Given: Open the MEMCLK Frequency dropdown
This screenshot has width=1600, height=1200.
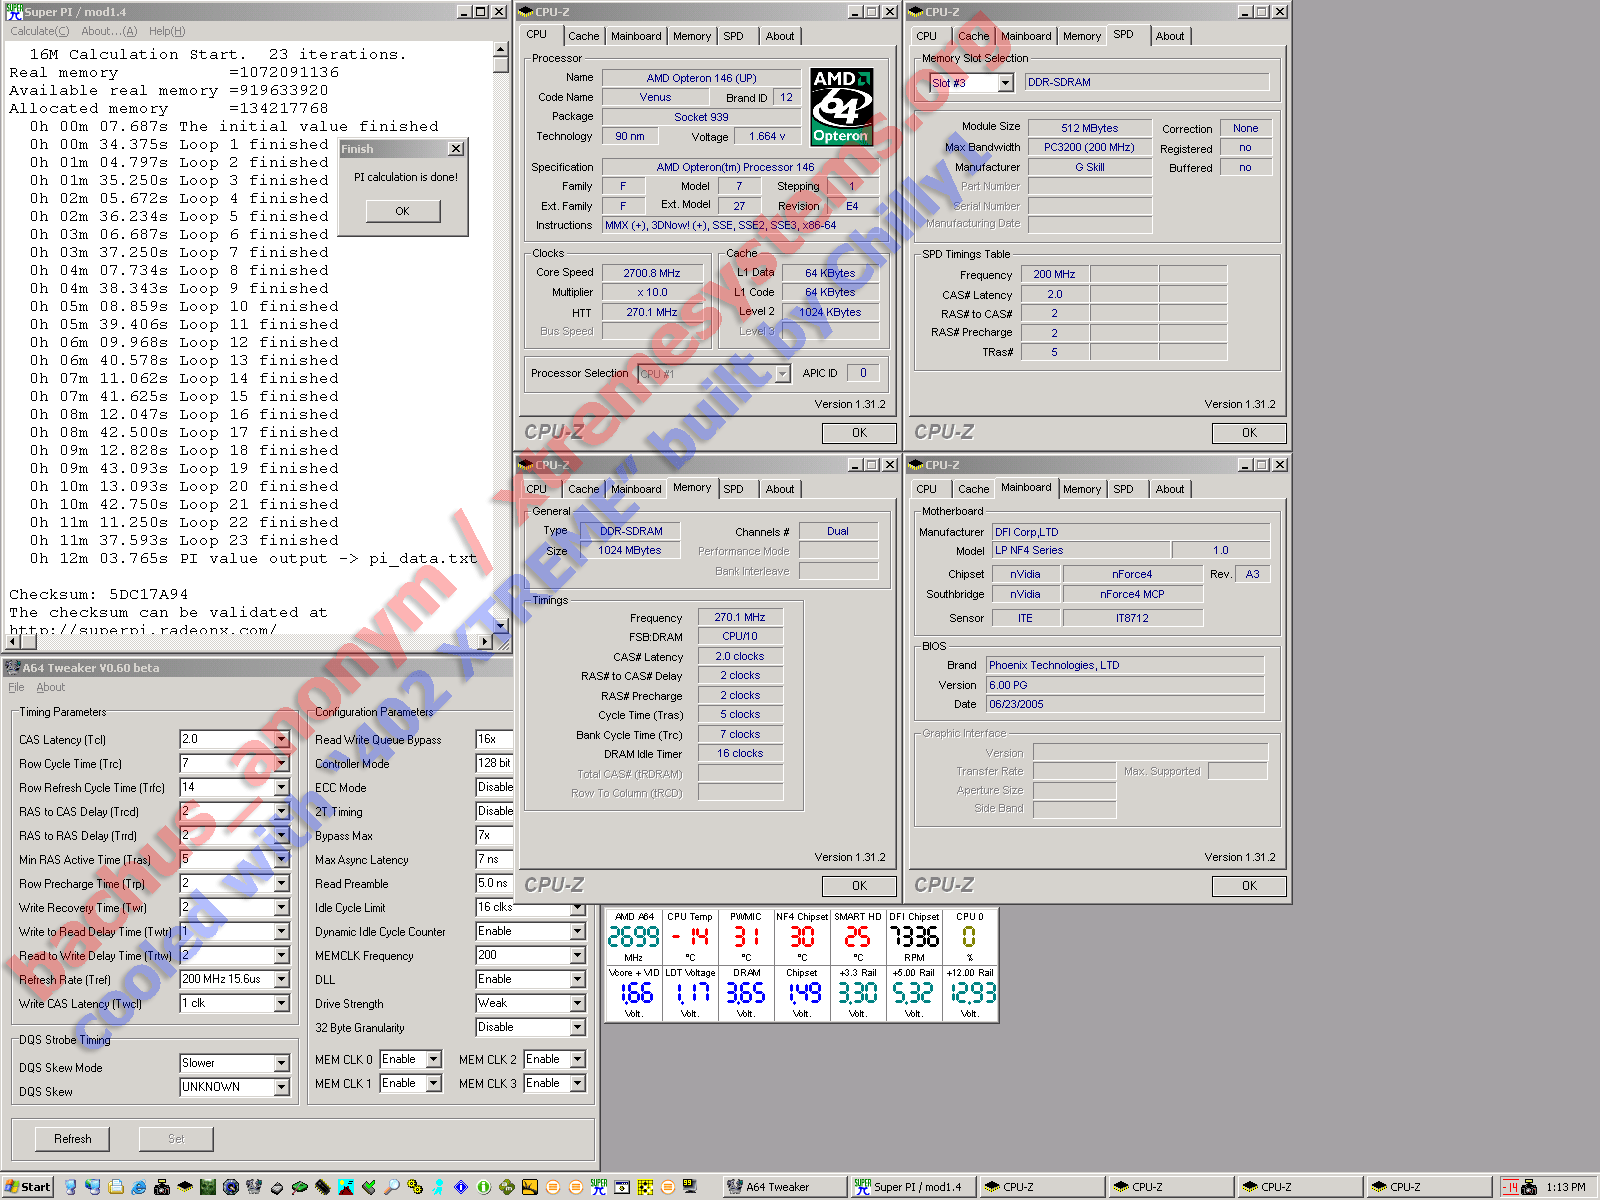Looking at the screenshot, I should [578, 955].
